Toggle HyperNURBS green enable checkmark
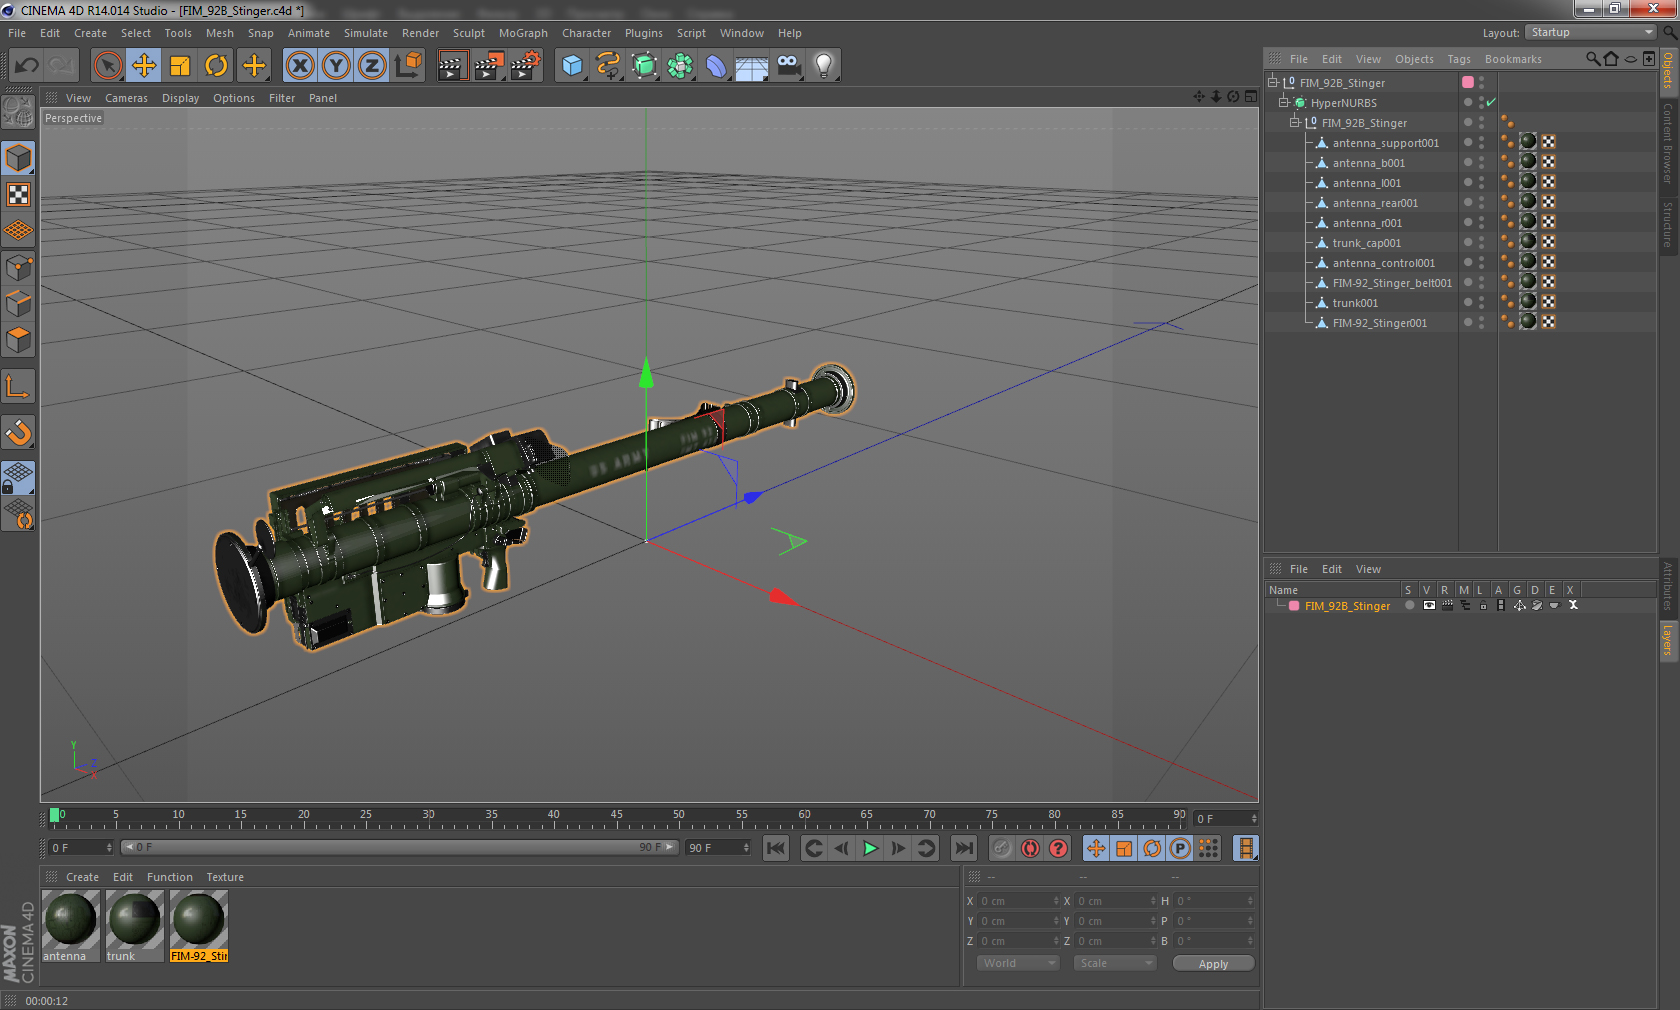Viewport: 1680px width, 1010px height. pos(1491,103)
